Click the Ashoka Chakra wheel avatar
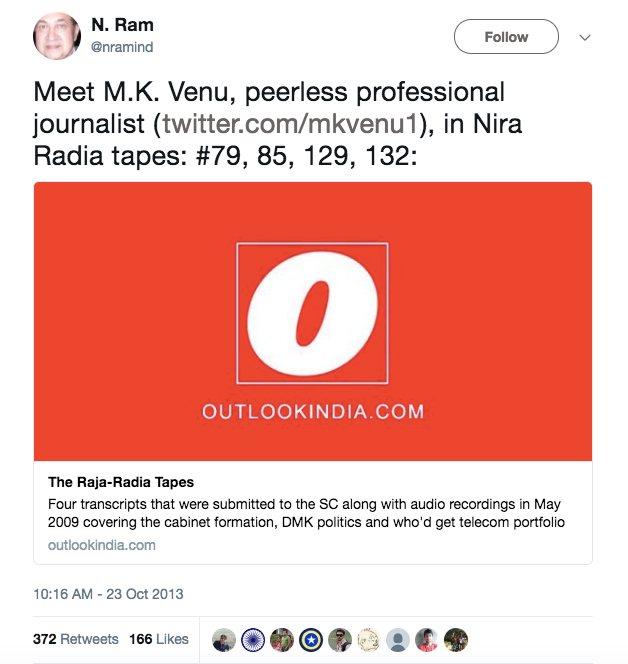 coord(254,640)
